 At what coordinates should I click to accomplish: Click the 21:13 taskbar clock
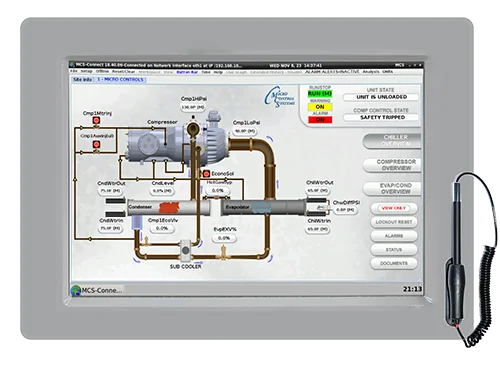(412, 289)
